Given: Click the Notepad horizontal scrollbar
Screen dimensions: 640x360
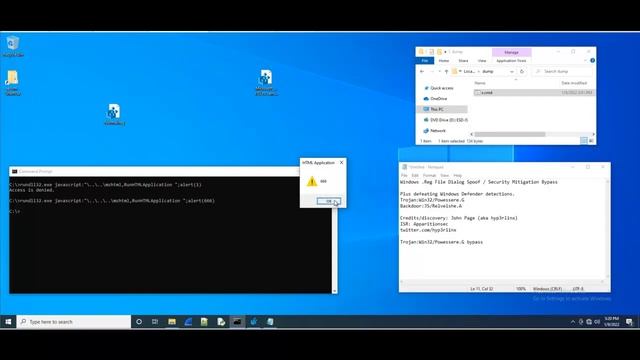Looking at the screenshot, I should pos(502,282).
